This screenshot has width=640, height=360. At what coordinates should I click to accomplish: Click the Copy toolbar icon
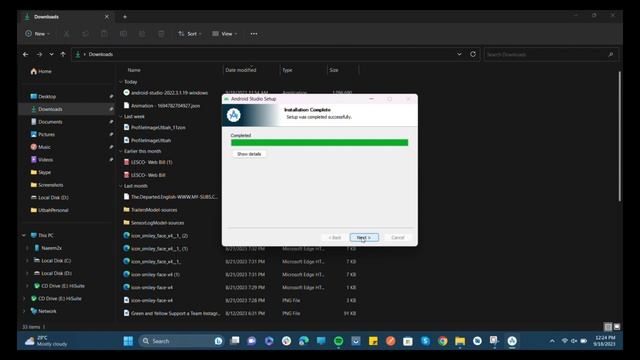(x=85, y=34)
